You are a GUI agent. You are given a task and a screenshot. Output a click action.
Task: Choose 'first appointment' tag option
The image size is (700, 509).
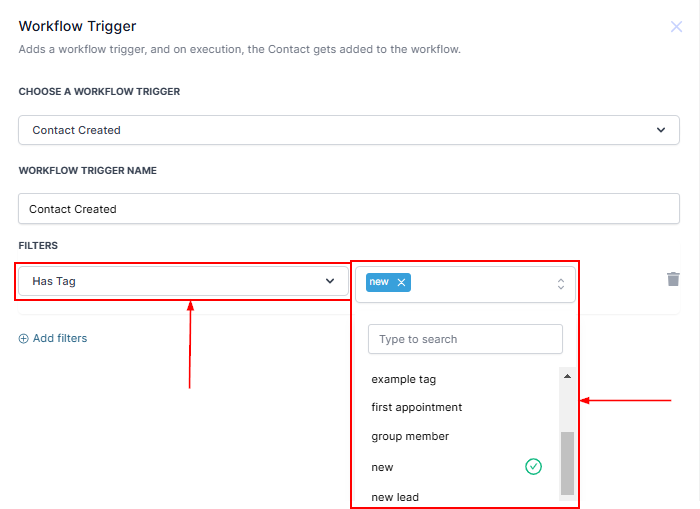[x=416, y=407]
